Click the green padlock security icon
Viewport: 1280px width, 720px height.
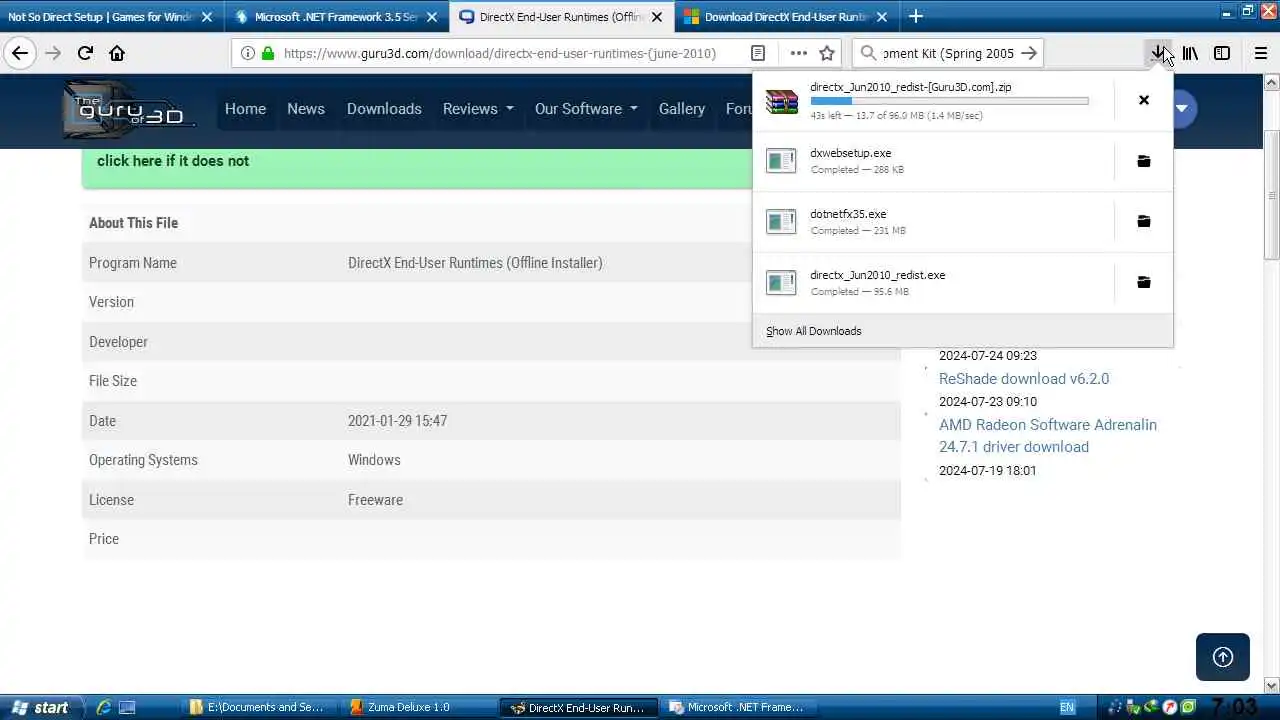pyautogui.click(x=268, y=53)
